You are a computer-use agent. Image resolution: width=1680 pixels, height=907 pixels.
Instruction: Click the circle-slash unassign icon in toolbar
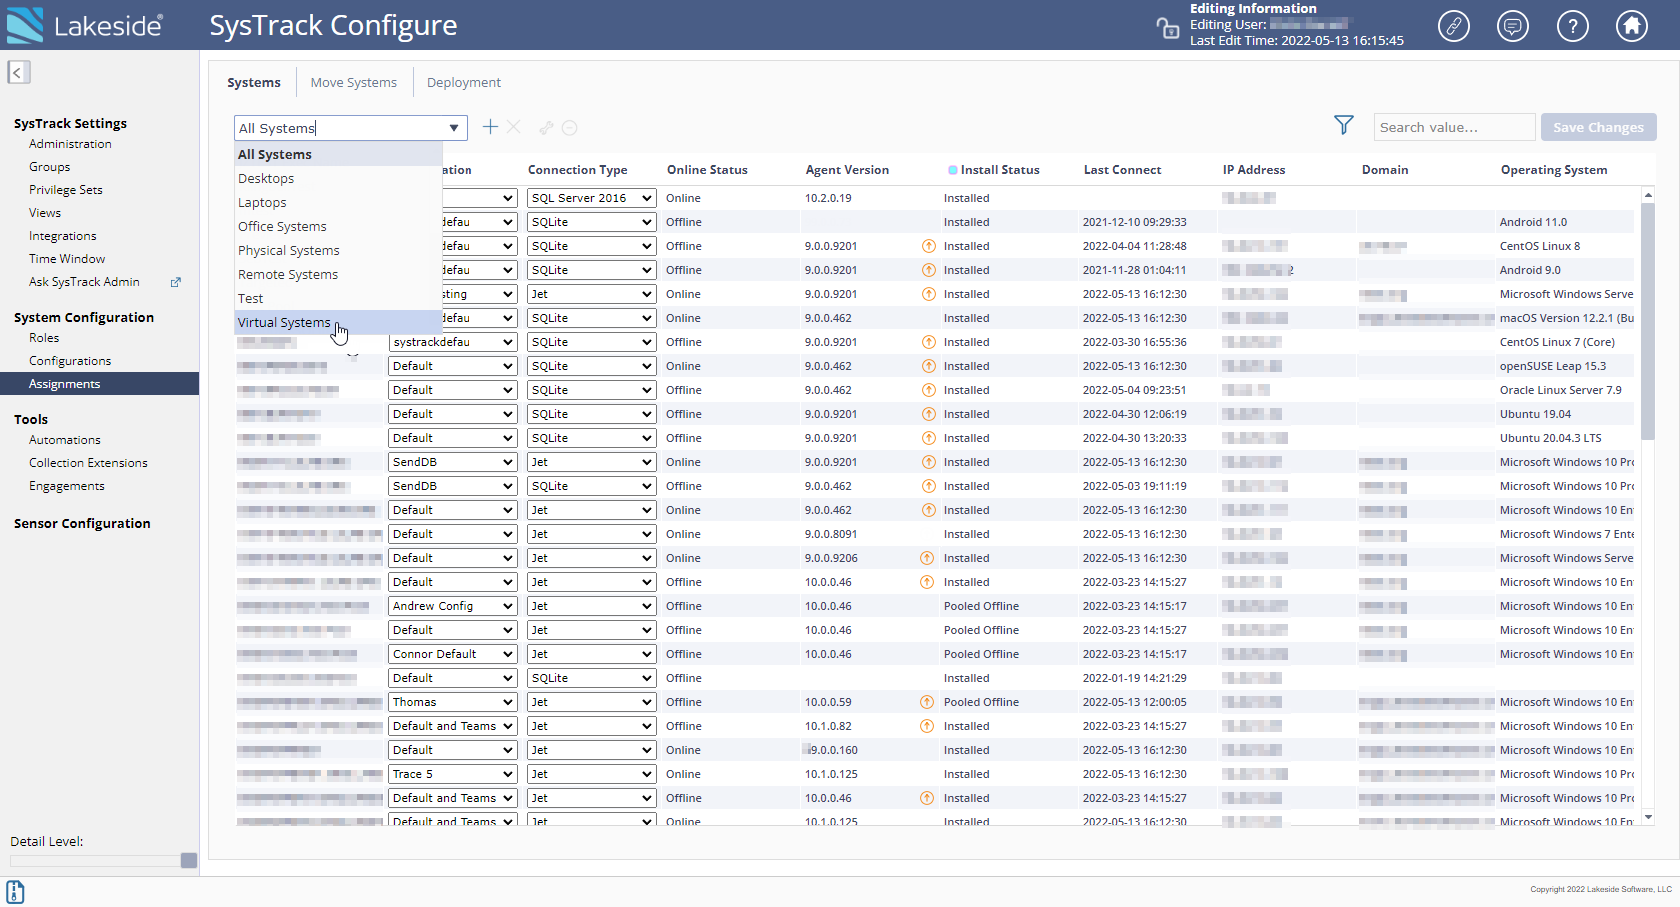(570, 128)
